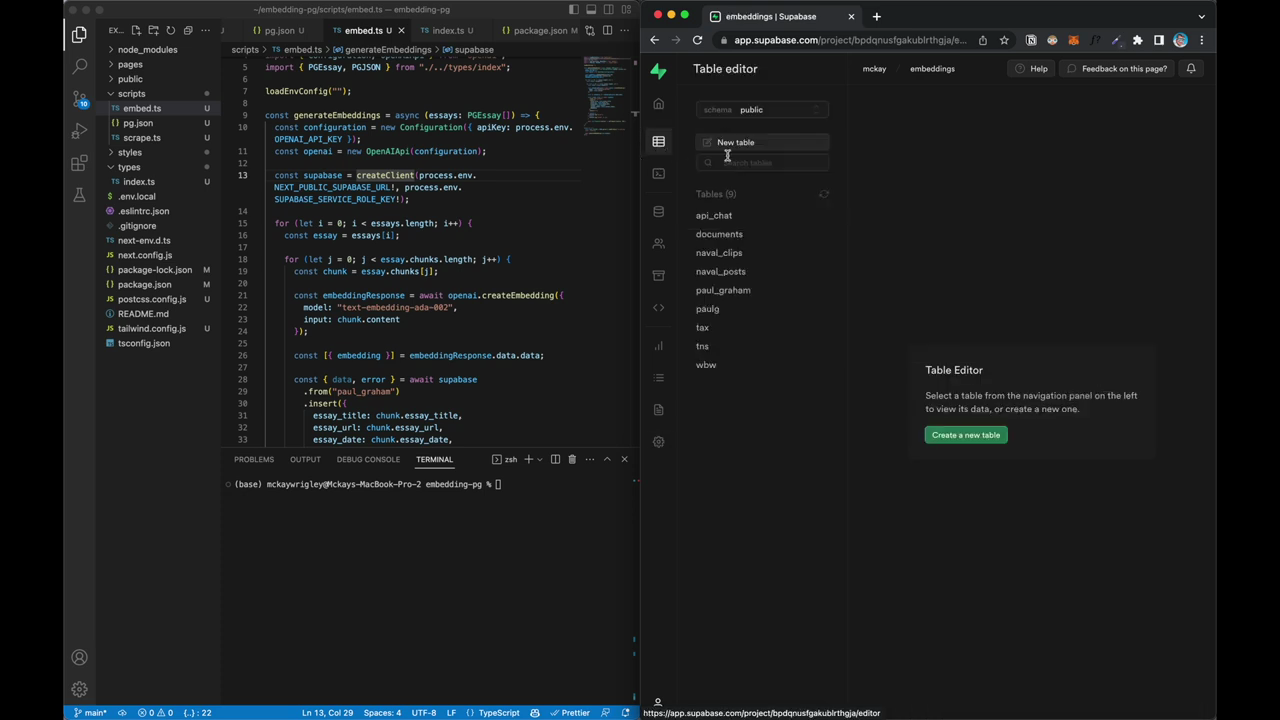Open Source Control with the 10 badge
This screenshot has height=720, width=1280.
click(x=79, y=99)
